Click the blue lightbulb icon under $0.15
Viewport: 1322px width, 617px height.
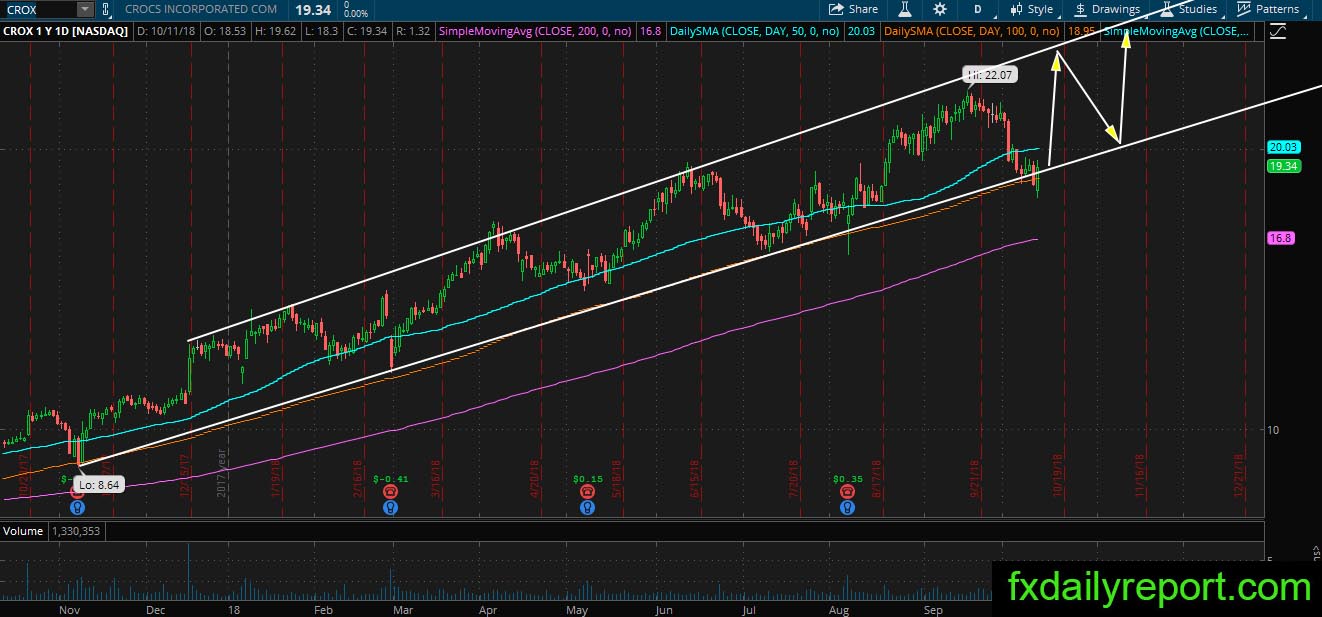587,508
